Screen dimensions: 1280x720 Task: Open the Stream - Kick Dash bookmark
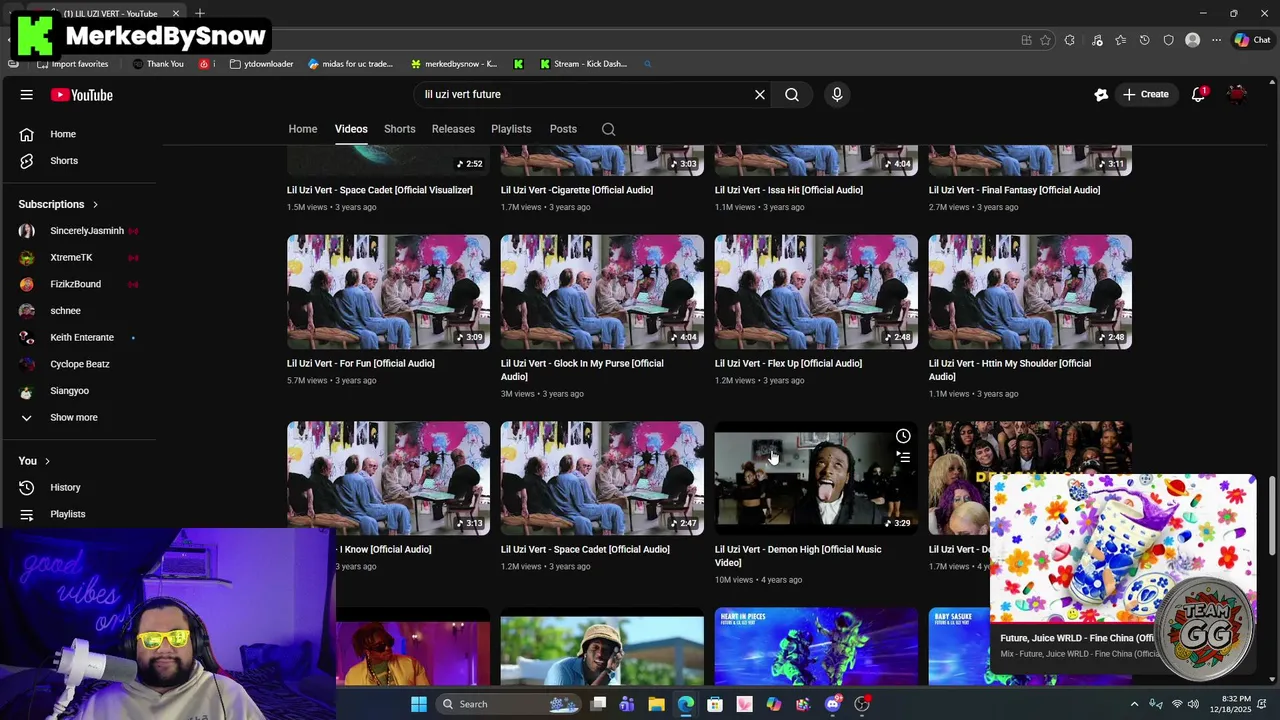(583, 64)
